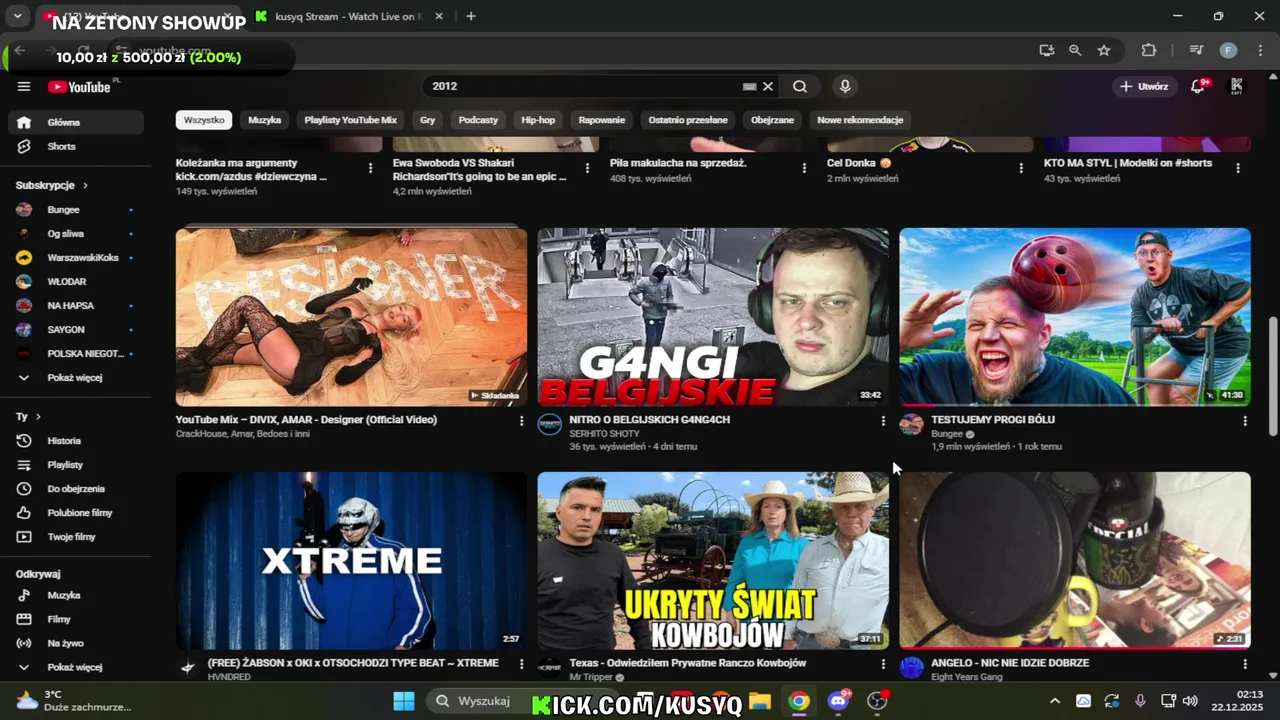Select the Hip-hop filter chip

click(x=538, y=120)
